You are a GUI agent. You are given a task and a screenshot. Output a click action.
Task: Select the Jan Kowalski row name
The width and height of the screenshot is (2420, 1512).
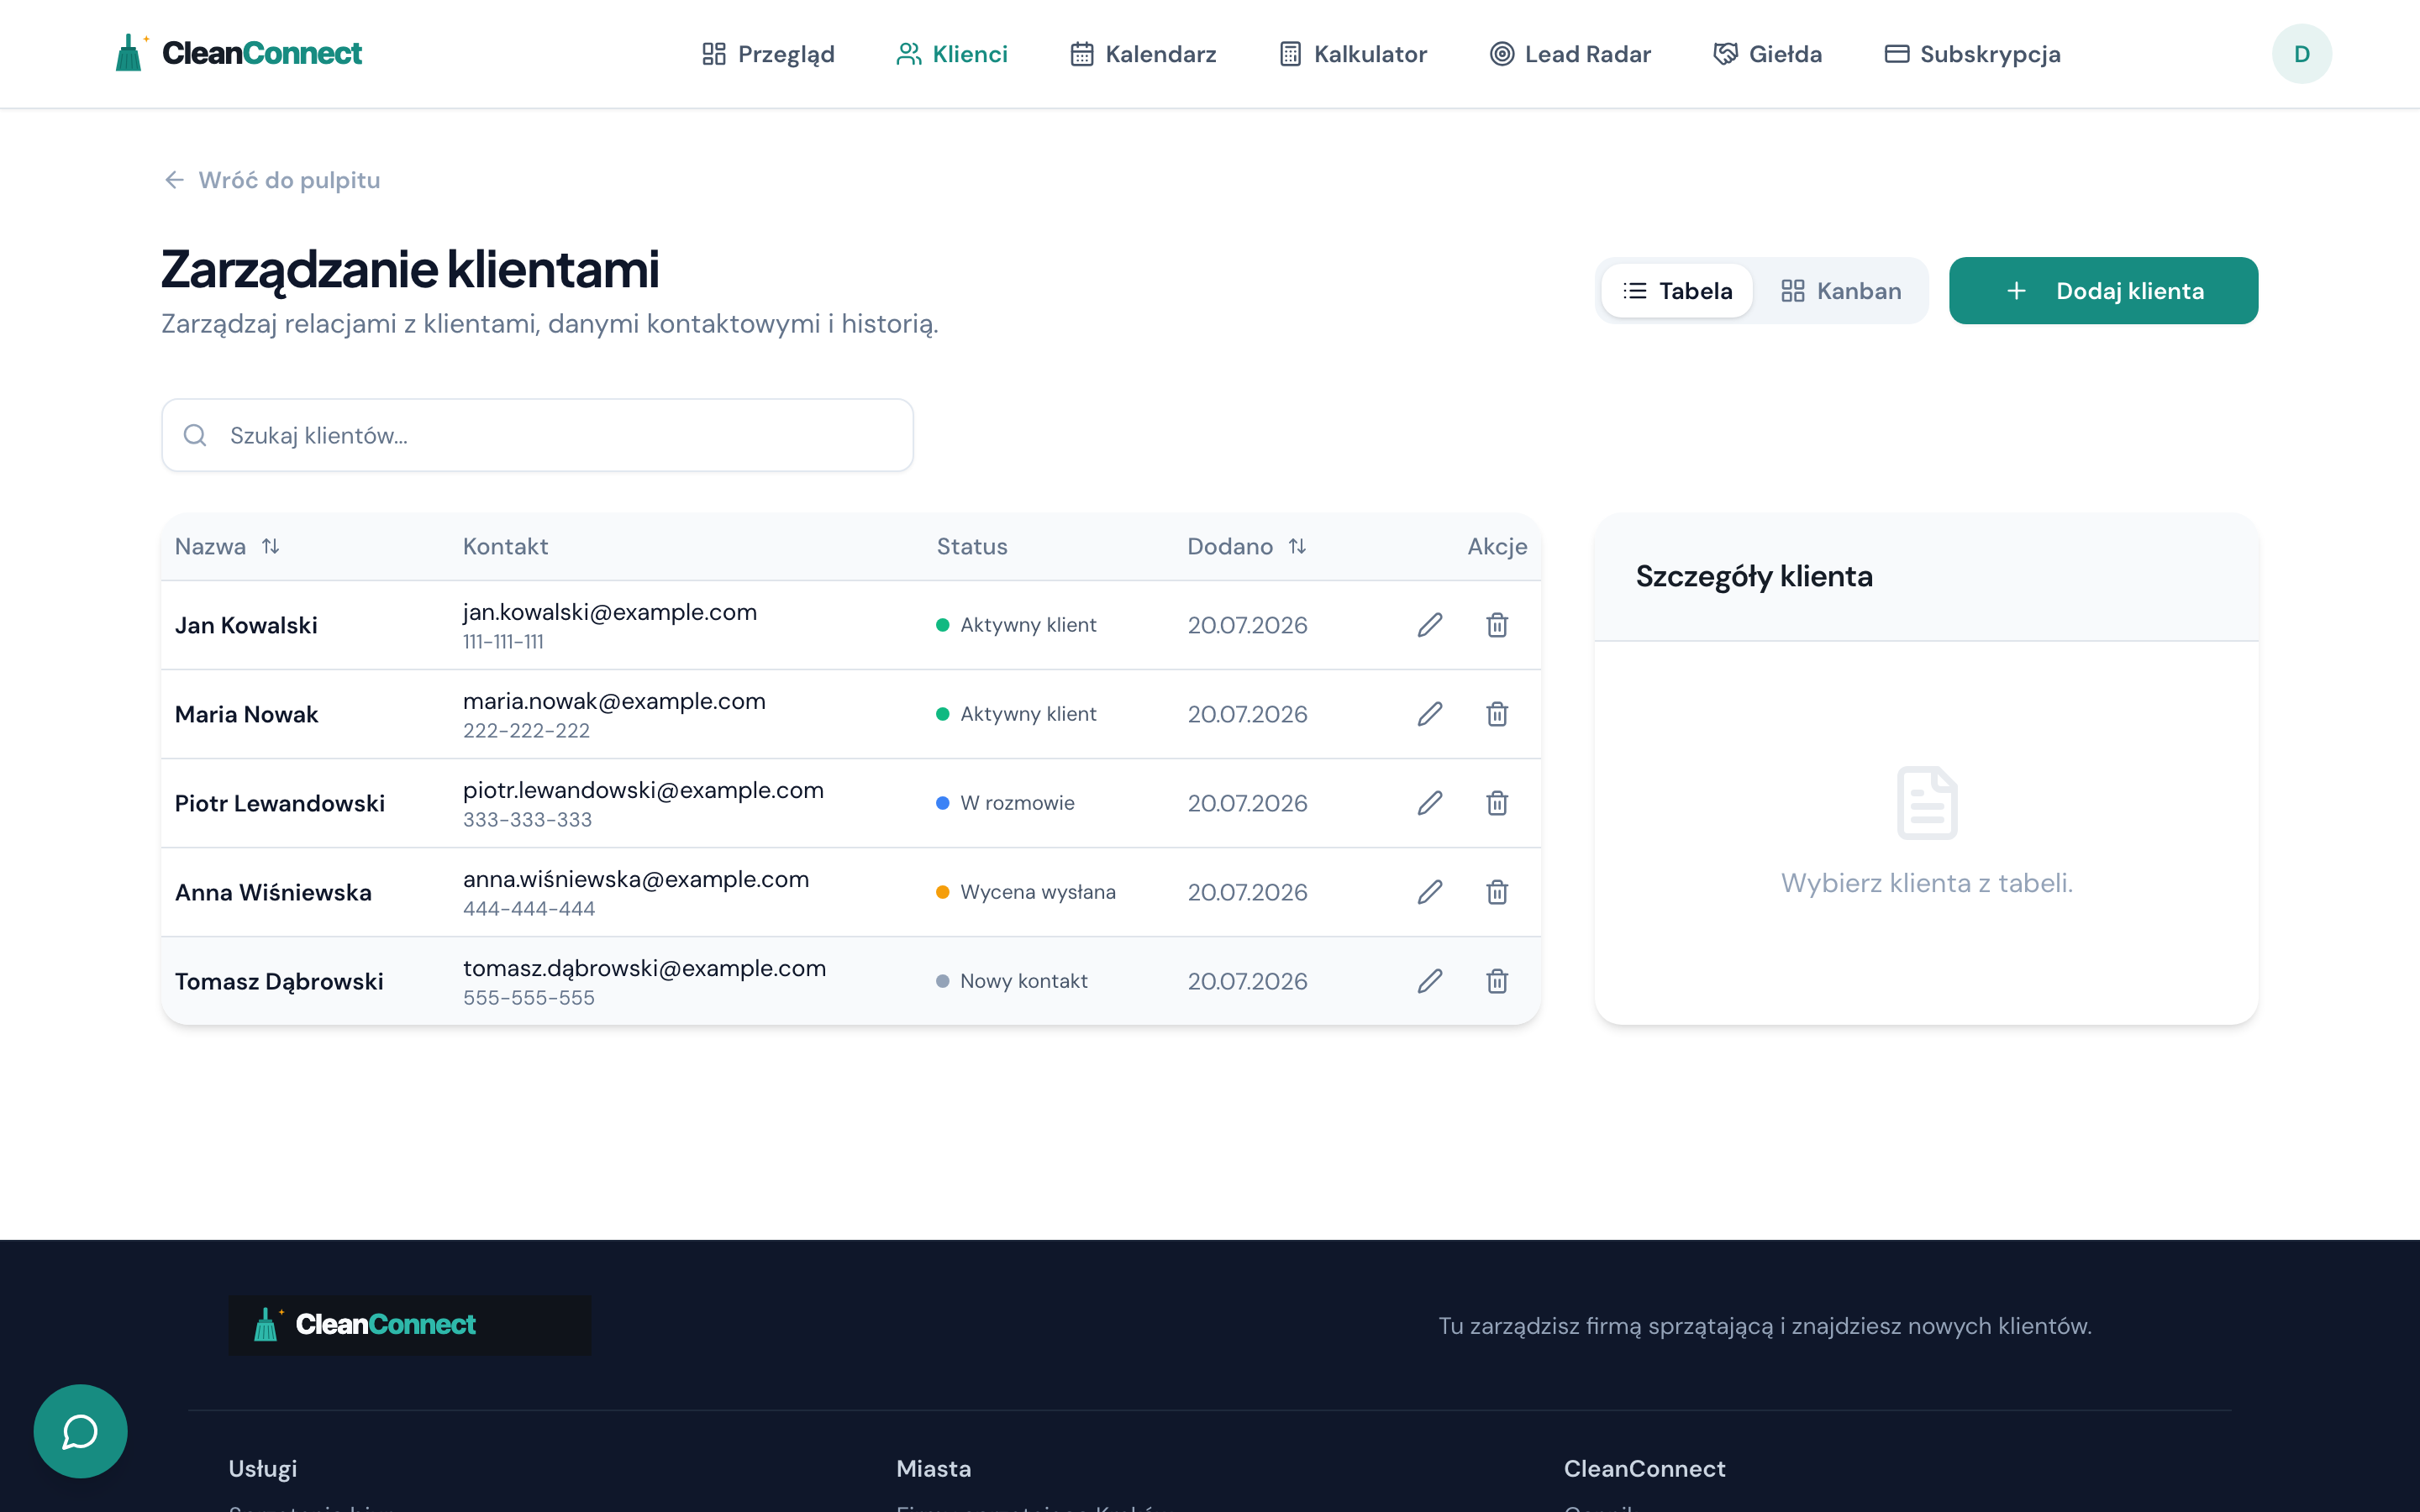coord(246,625)
